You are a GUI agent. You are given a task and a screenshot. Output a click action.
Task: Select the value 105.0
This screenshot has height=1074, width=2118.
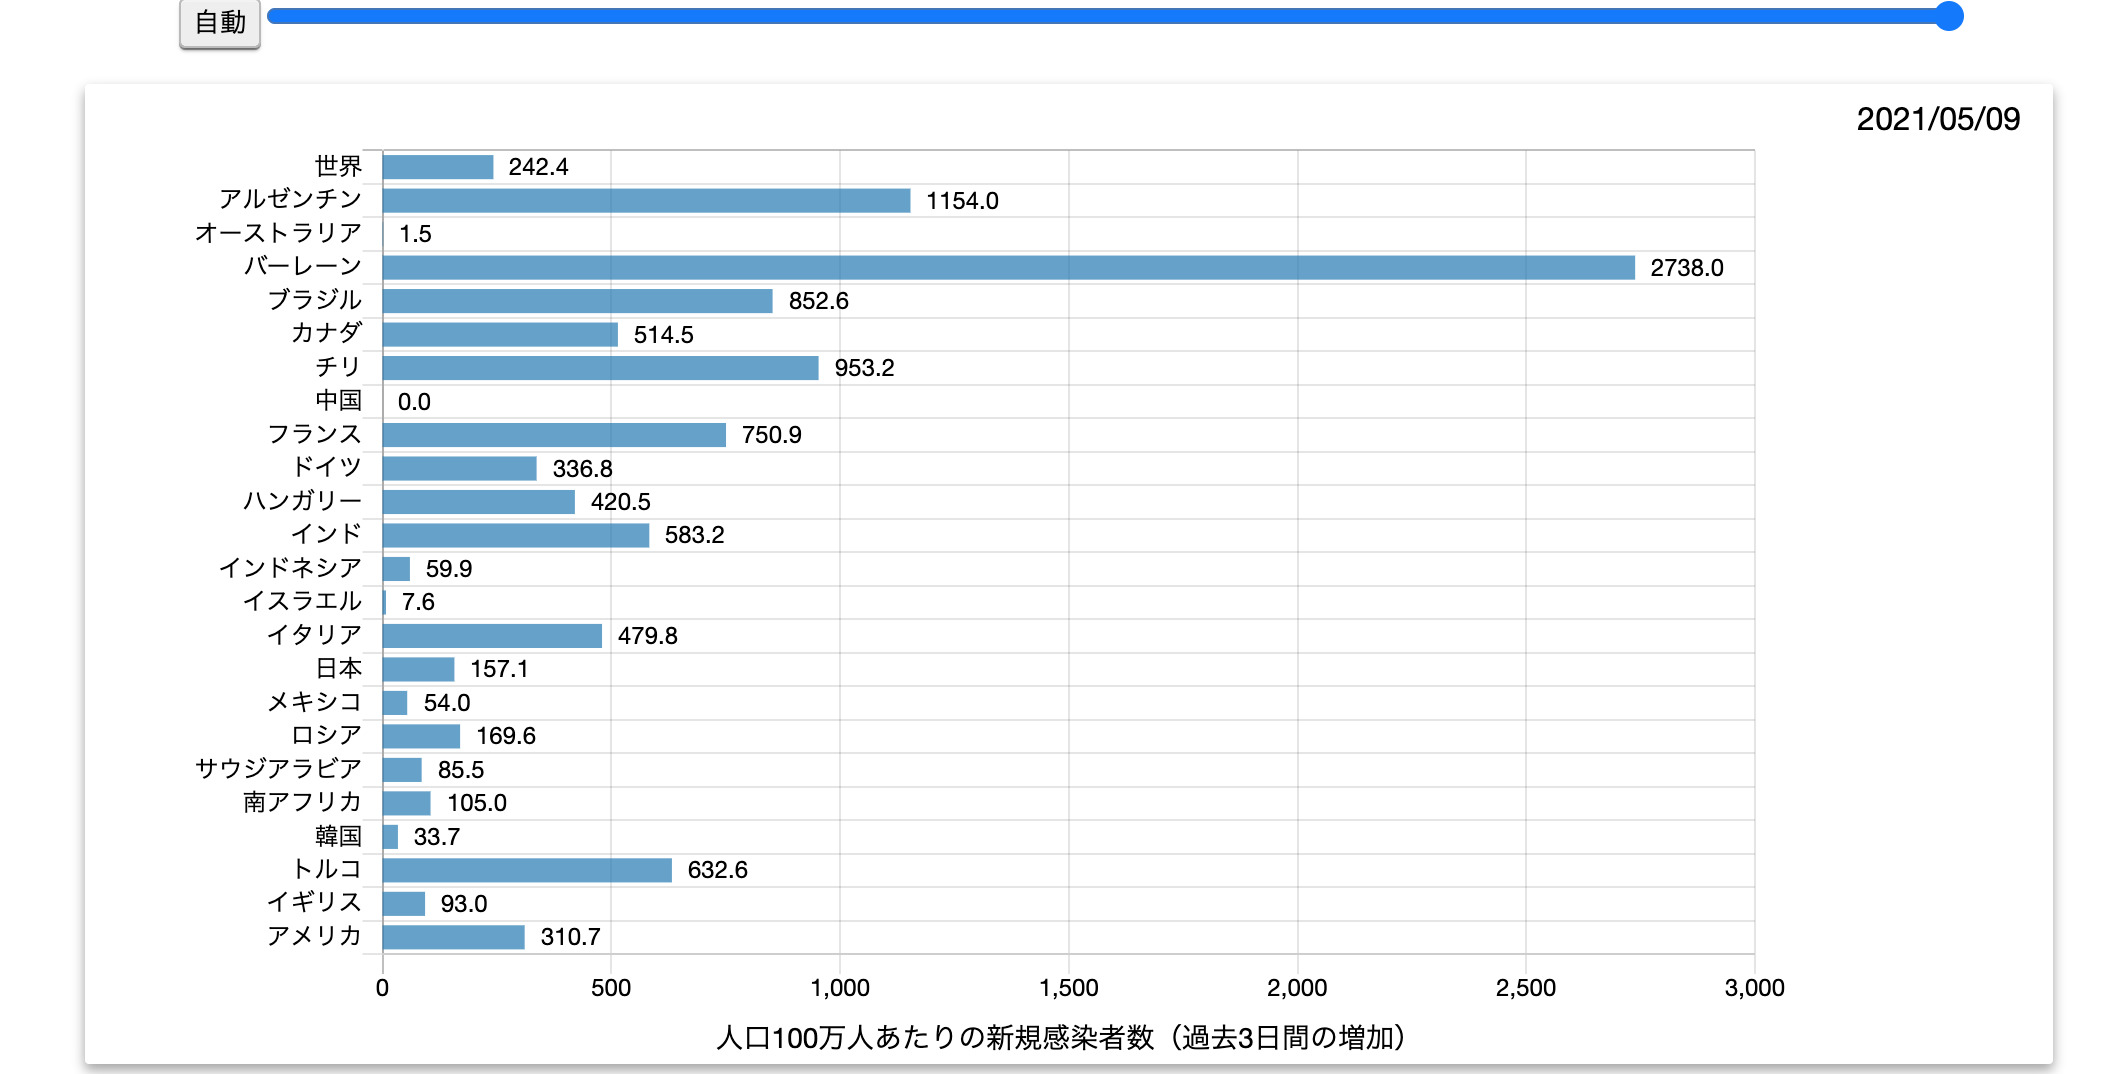(477, 803)
